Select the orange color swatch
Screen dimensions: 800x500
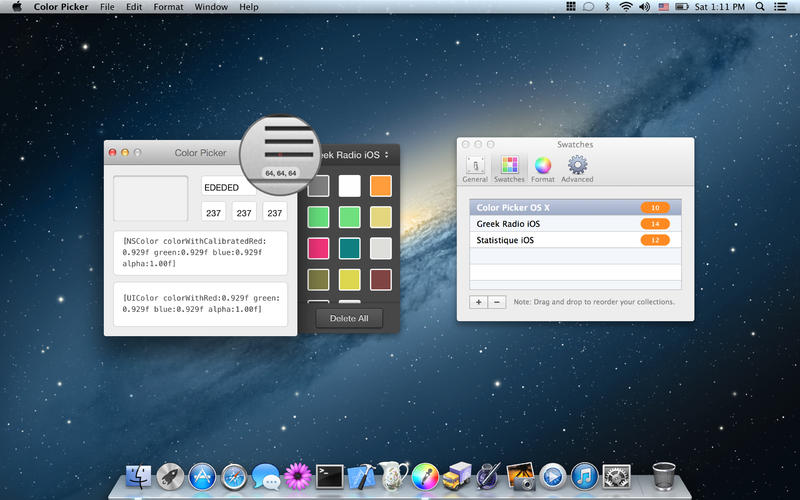(x=381, y=186)
